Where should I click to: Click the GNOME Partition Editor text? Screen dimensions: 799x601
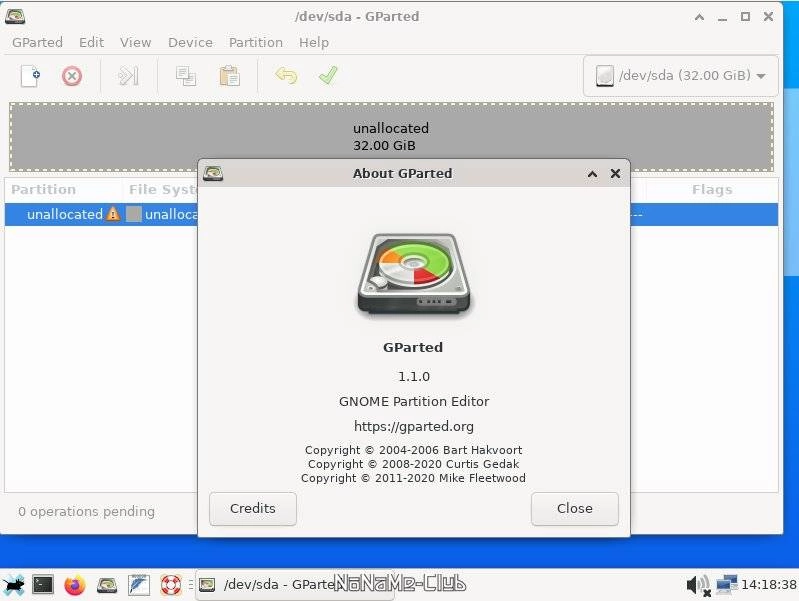click(414, 402)
